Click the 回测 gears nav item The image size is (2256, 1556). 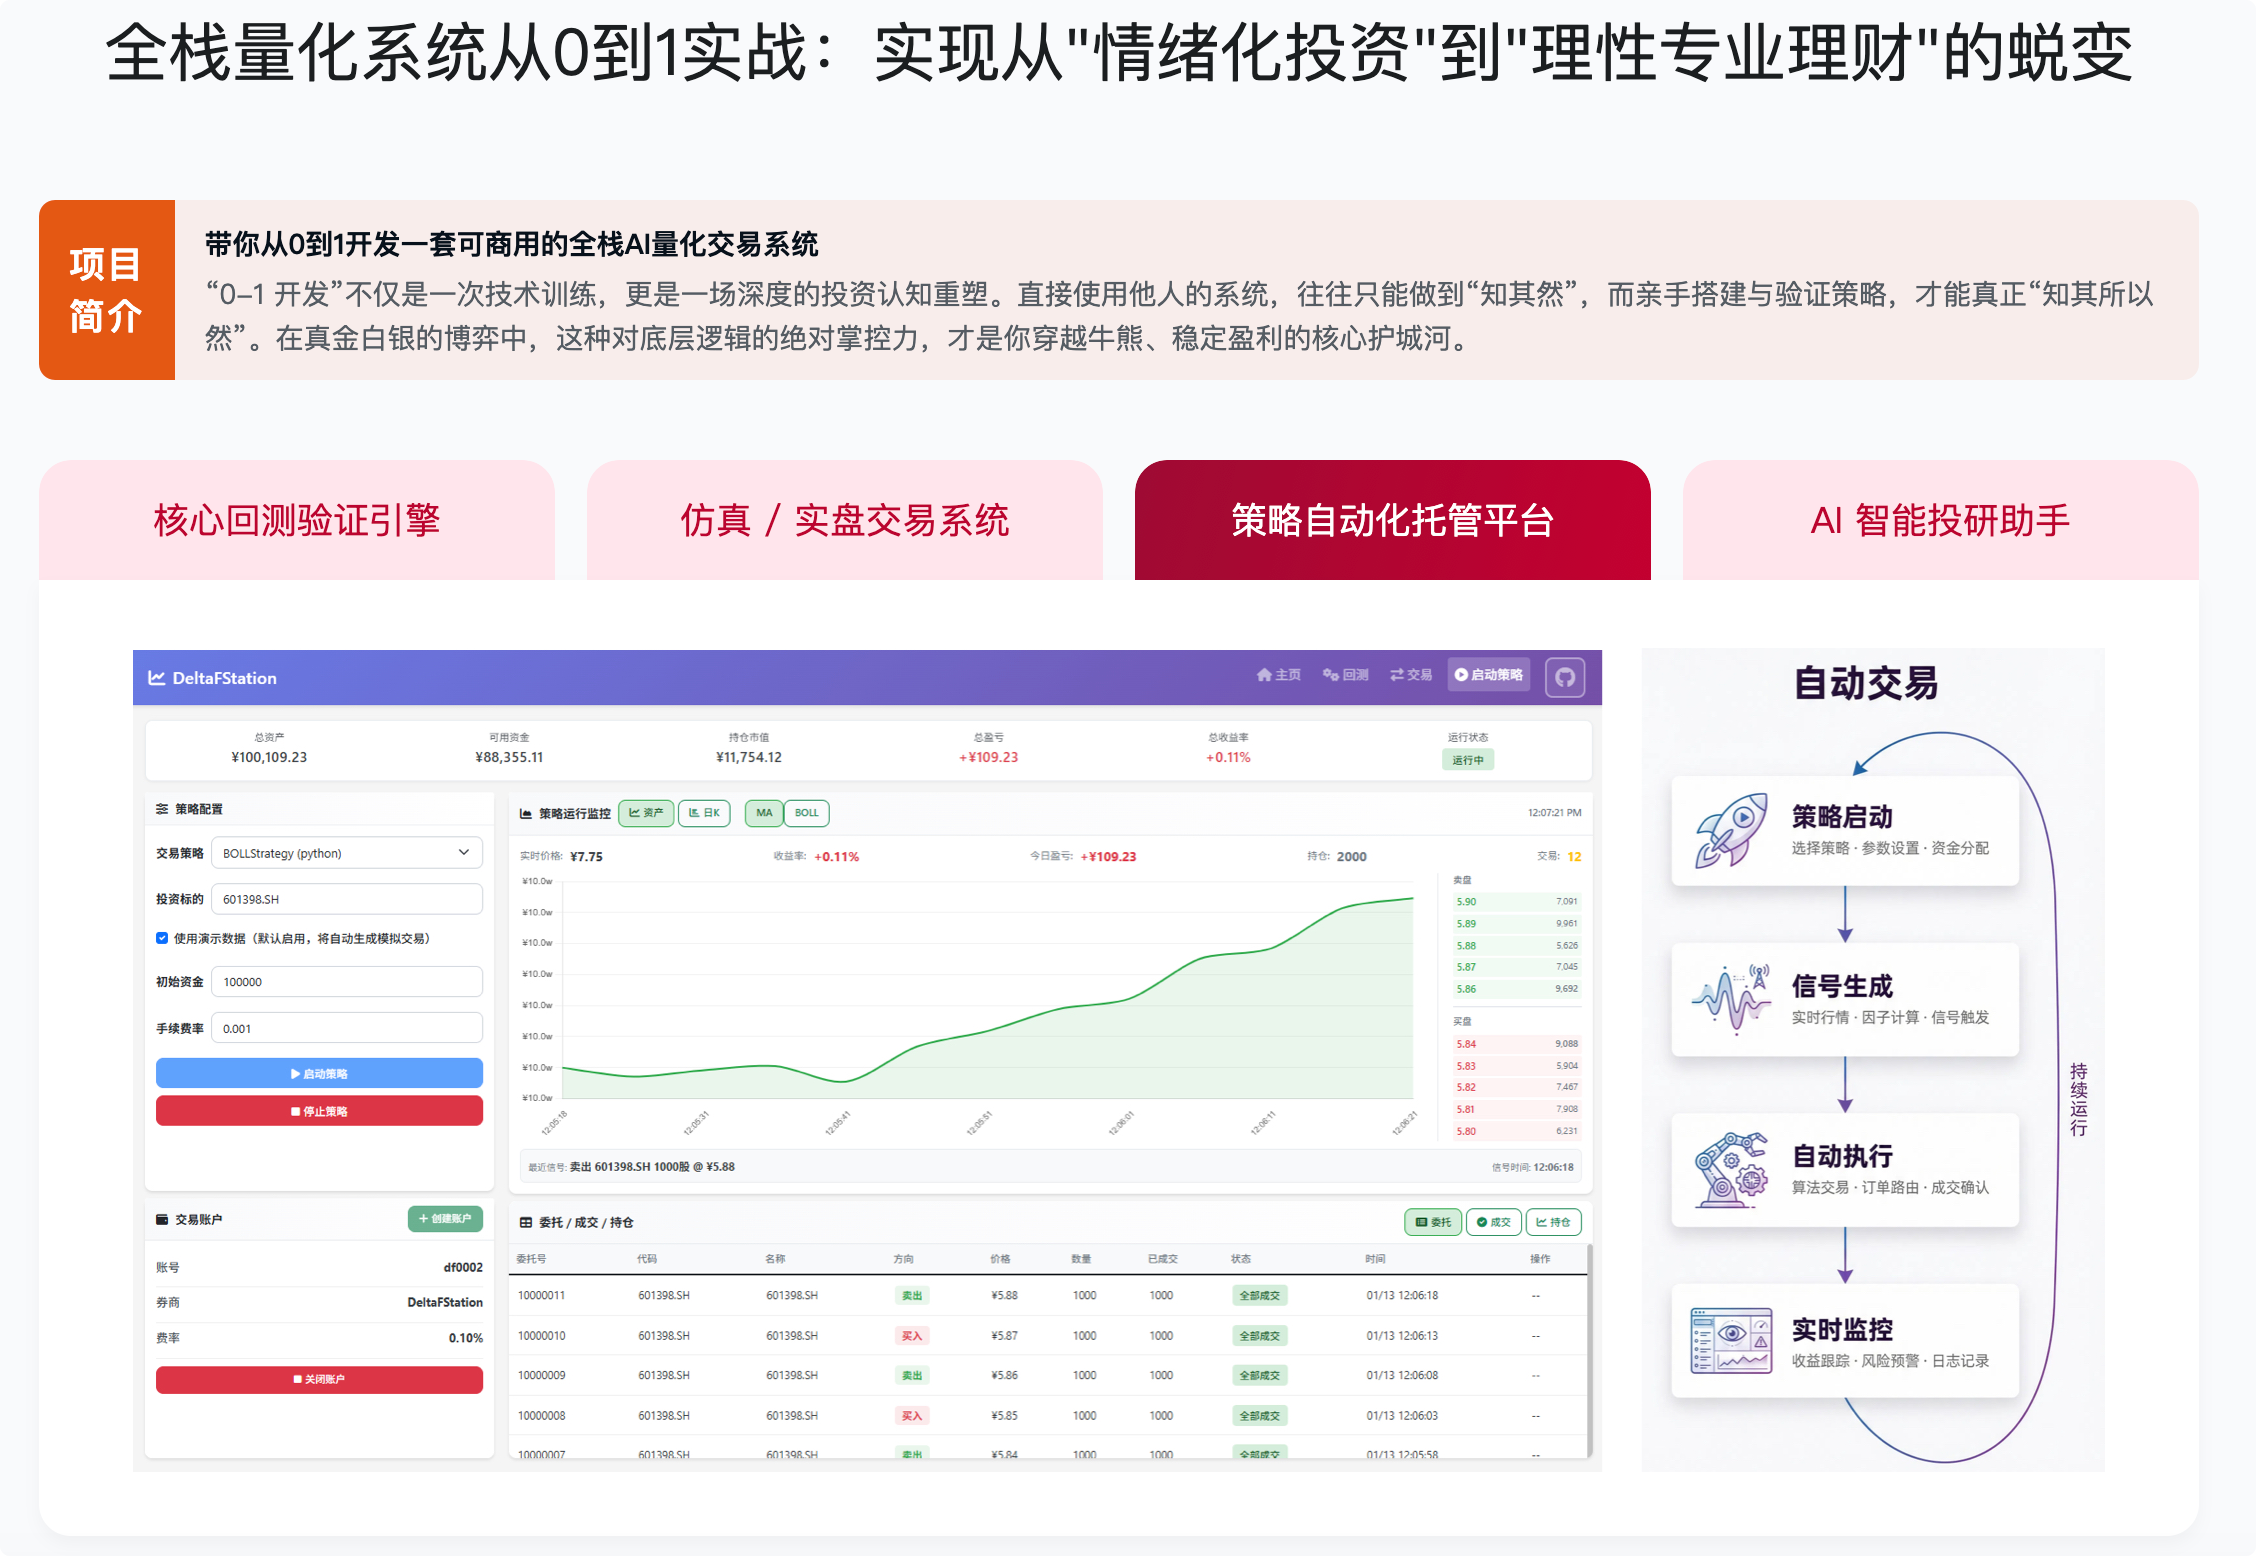(1345, 675)
